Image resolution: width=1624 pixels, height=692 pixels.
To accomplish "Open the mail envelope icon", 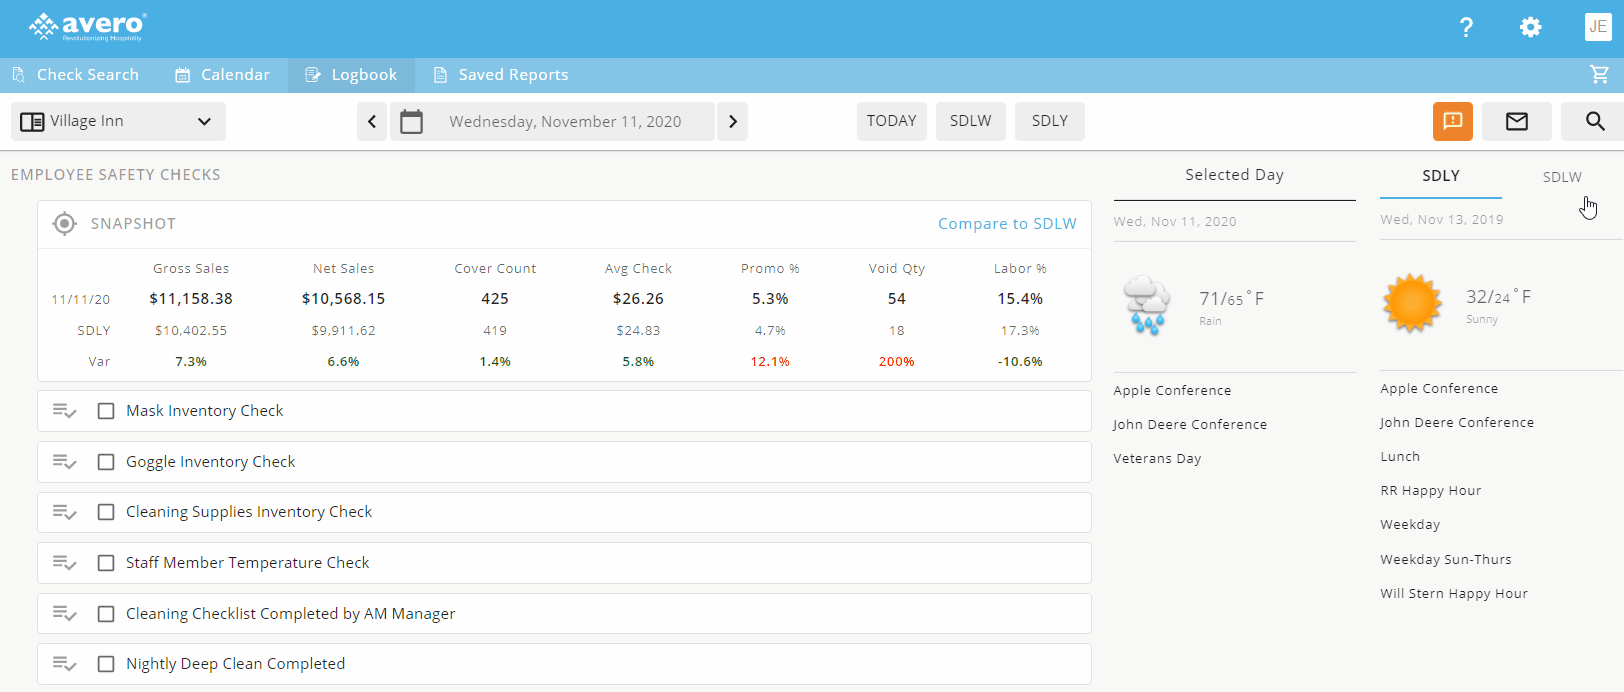I will (x=1516, y=121).
